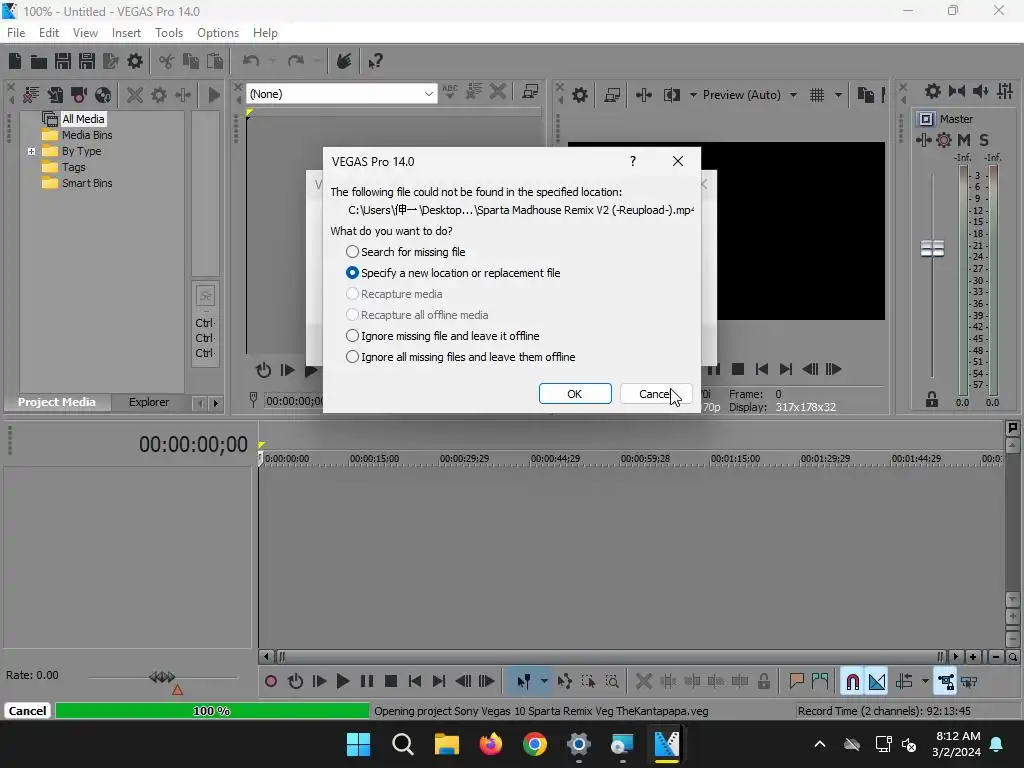Show hidden system tray icons chevron
The height and width of the screenshot is (768, 1024).
(820, 744)
